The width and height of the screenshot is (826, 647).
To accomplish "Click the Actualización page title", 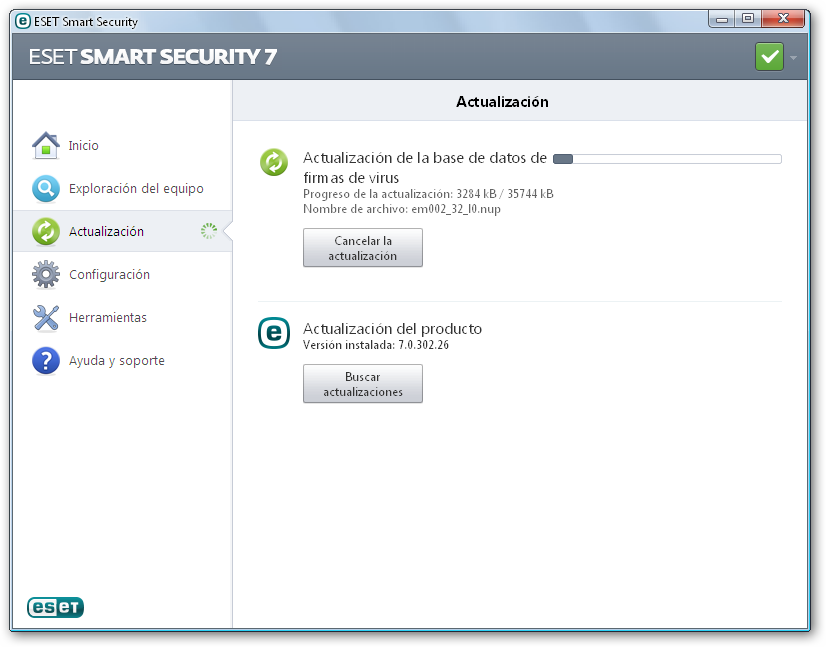I will tap(502, 102).
